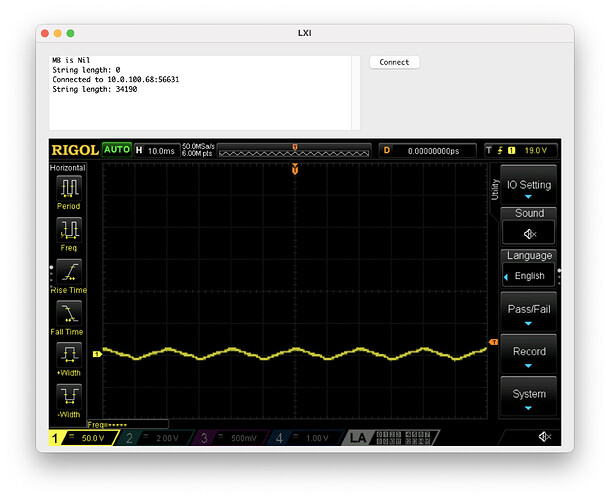The height and width of the screenshot is (500, 610).
Task: Click 'Connected to 10.0.100.68:56631' log line
Action: [116, 79]
